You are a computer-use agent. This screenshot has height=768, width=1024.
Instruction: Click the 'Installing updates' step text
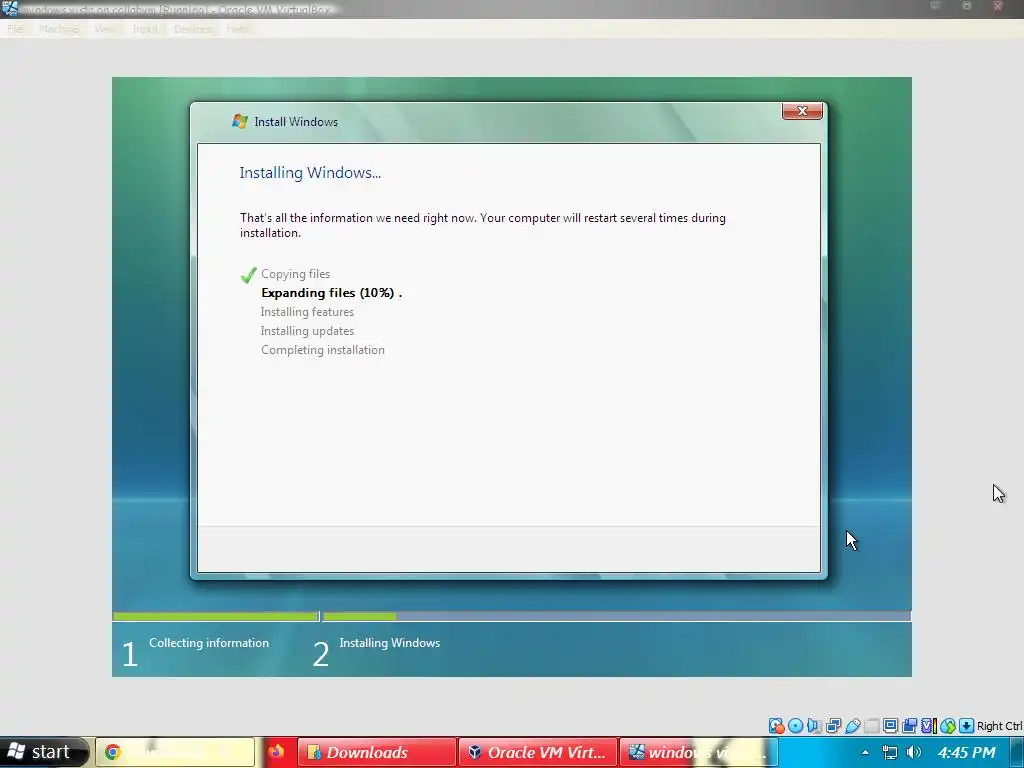point(308,330)
